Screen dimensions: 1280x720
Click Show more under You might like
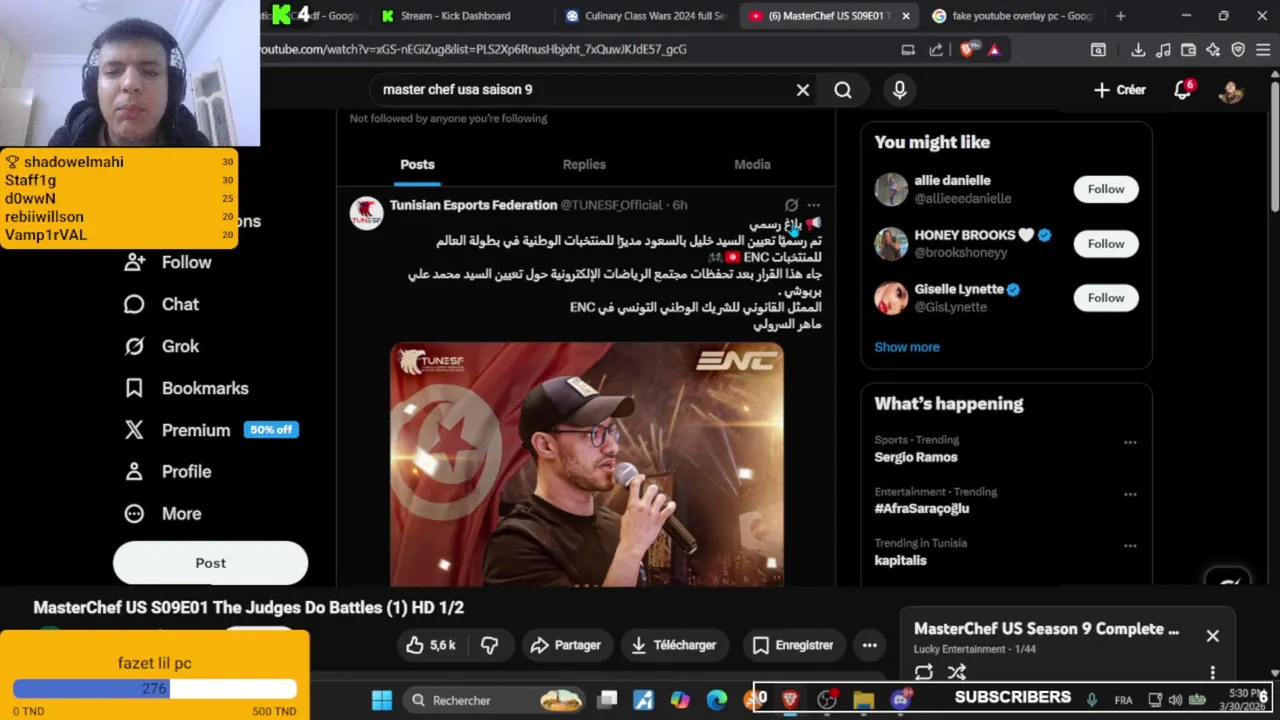click(x=907, y=347)
